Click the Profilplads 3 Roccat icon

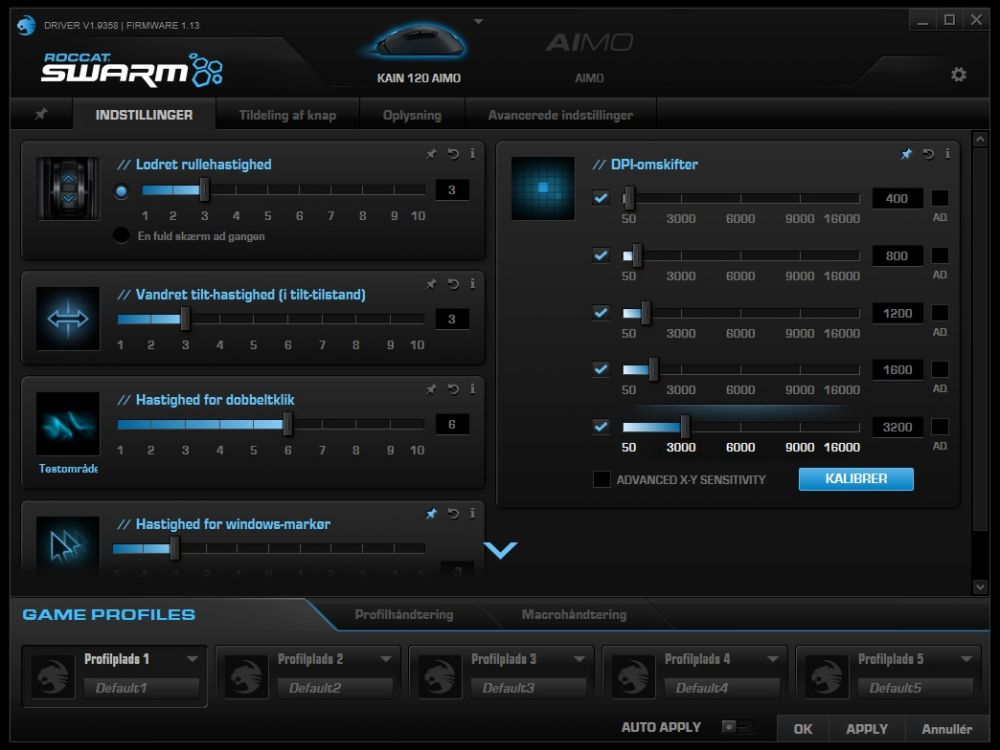coord(439,677)
